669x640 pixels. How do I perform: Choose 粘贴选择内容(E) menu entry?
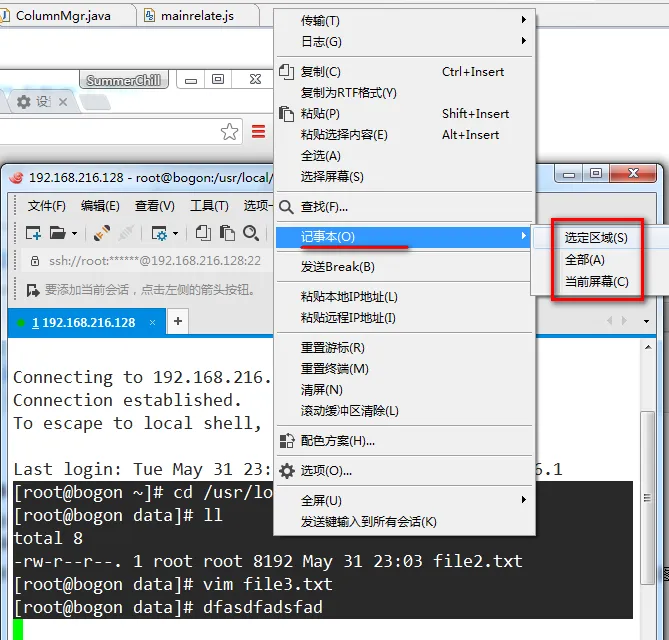404,135
